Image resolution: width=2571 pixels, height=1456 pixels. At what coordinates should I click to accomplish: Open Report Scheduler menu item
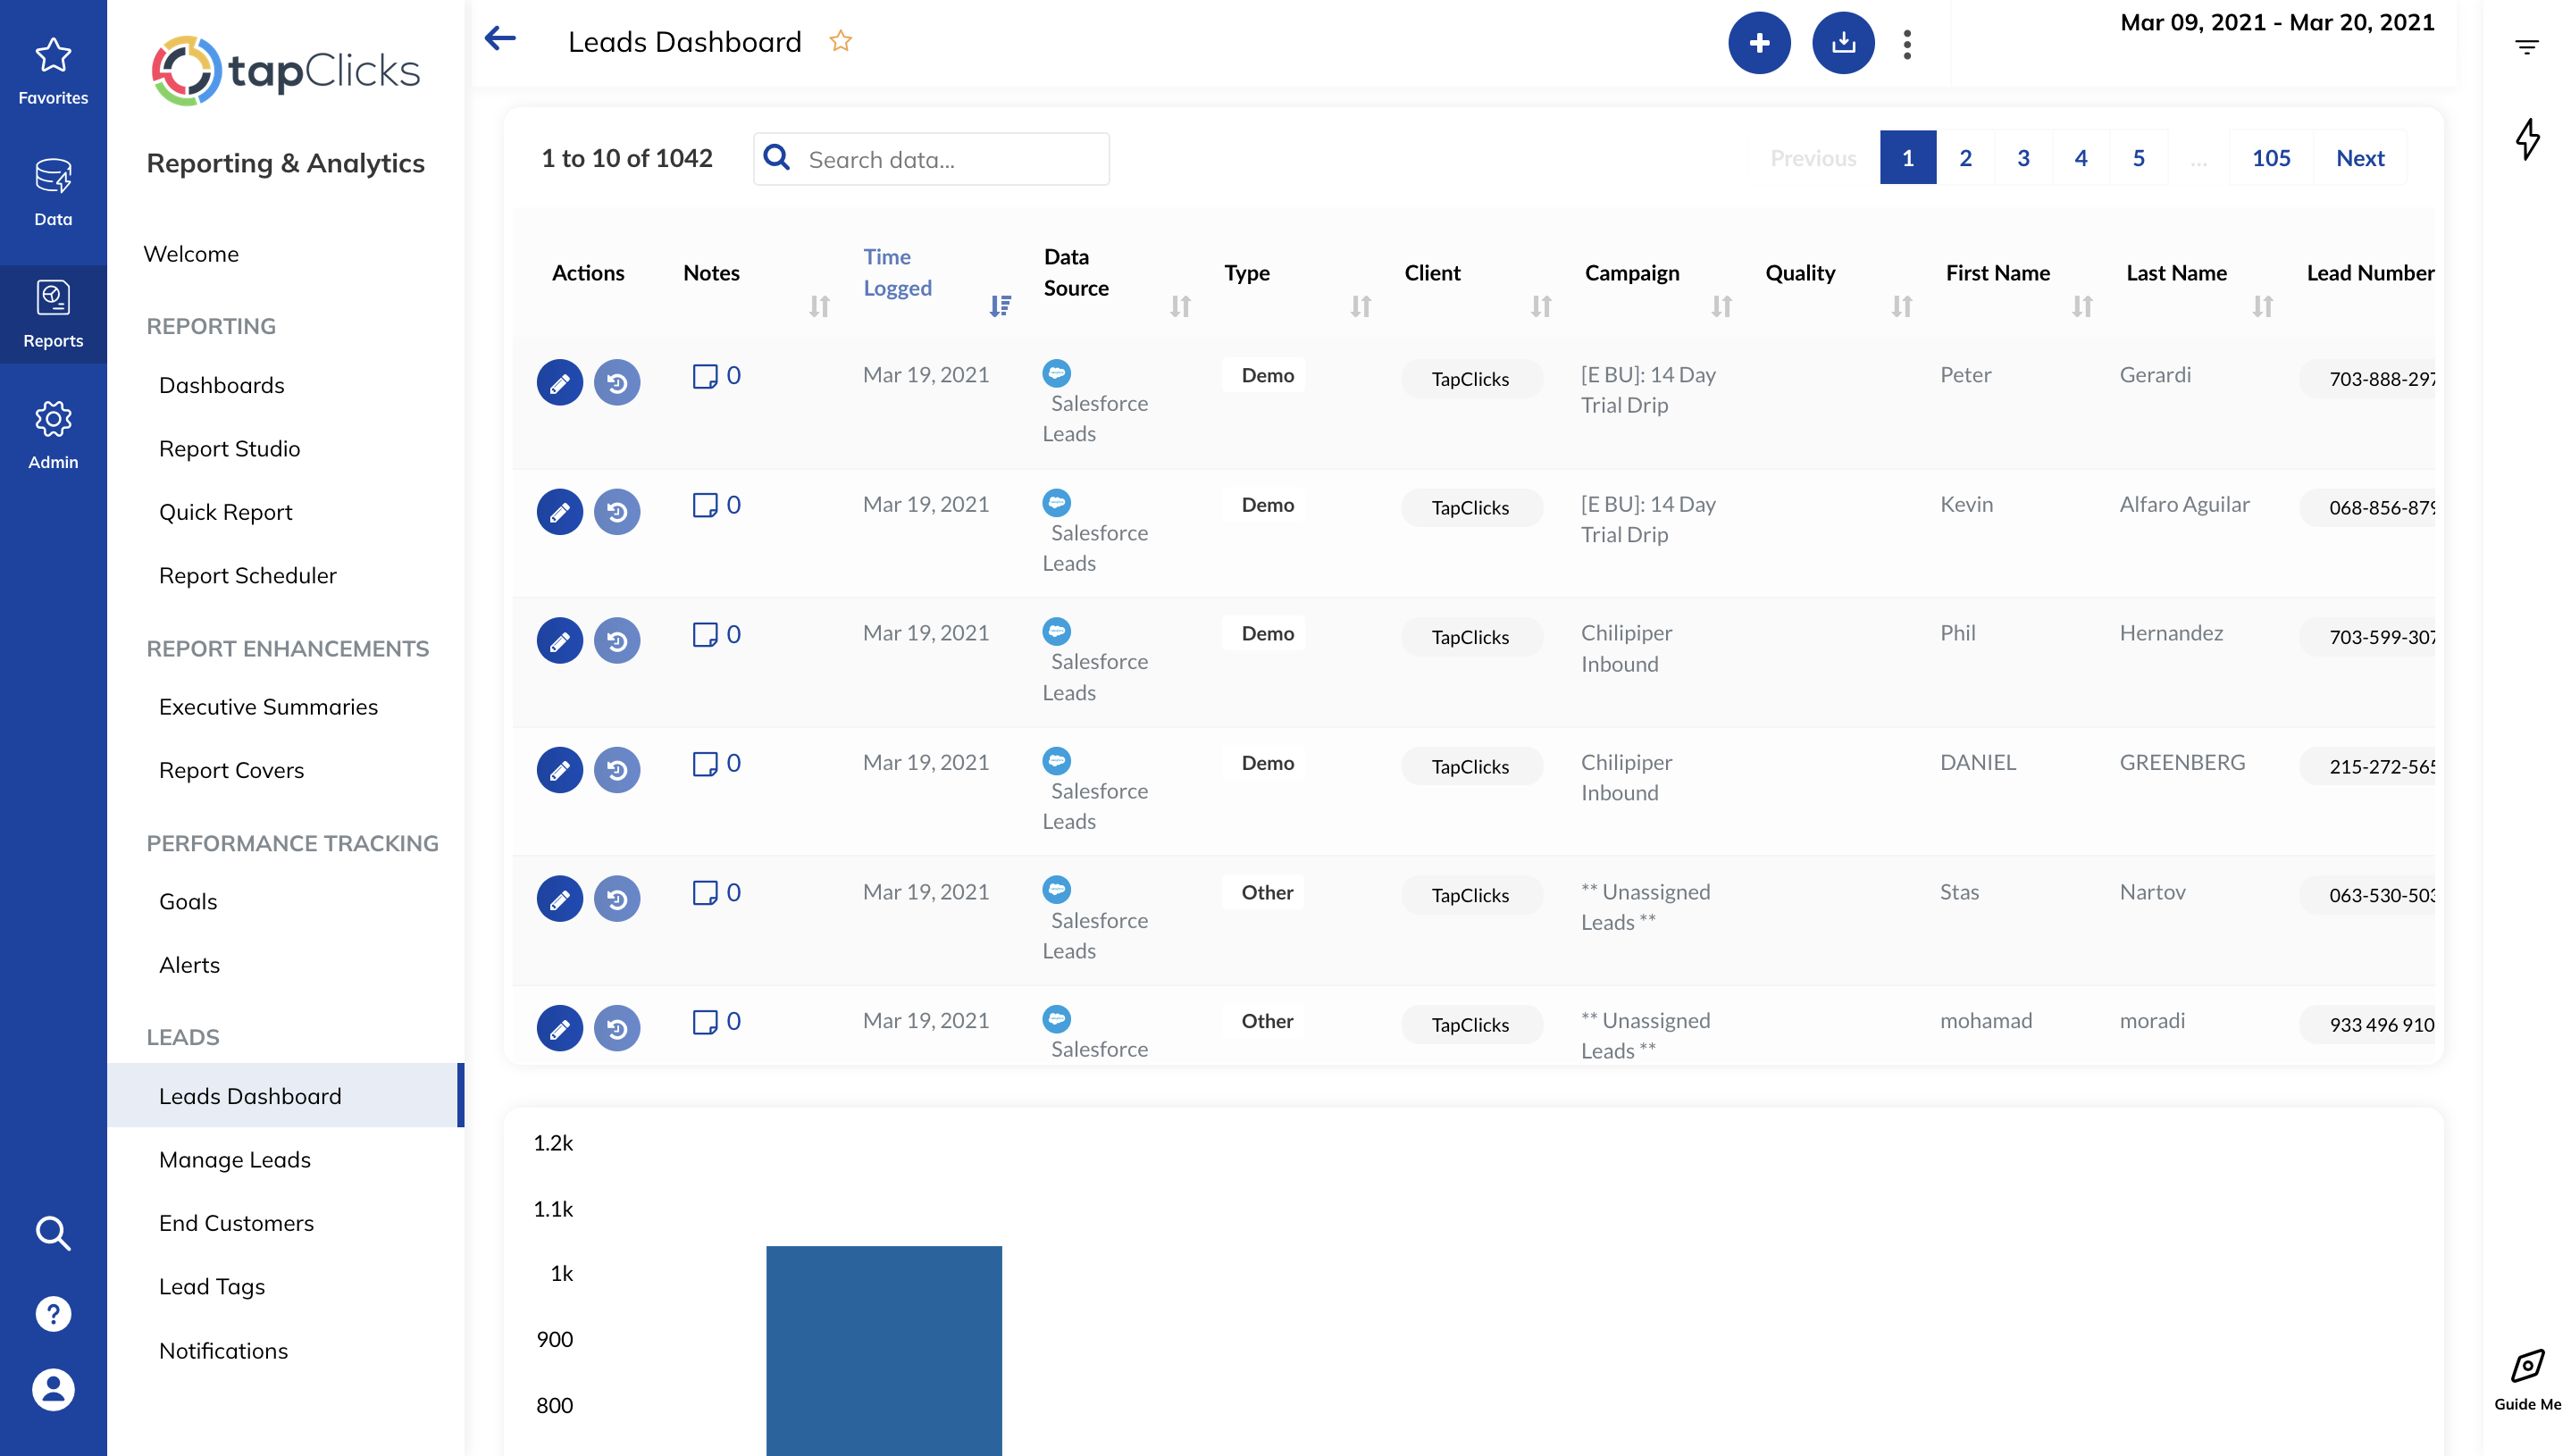pos(248,575)
